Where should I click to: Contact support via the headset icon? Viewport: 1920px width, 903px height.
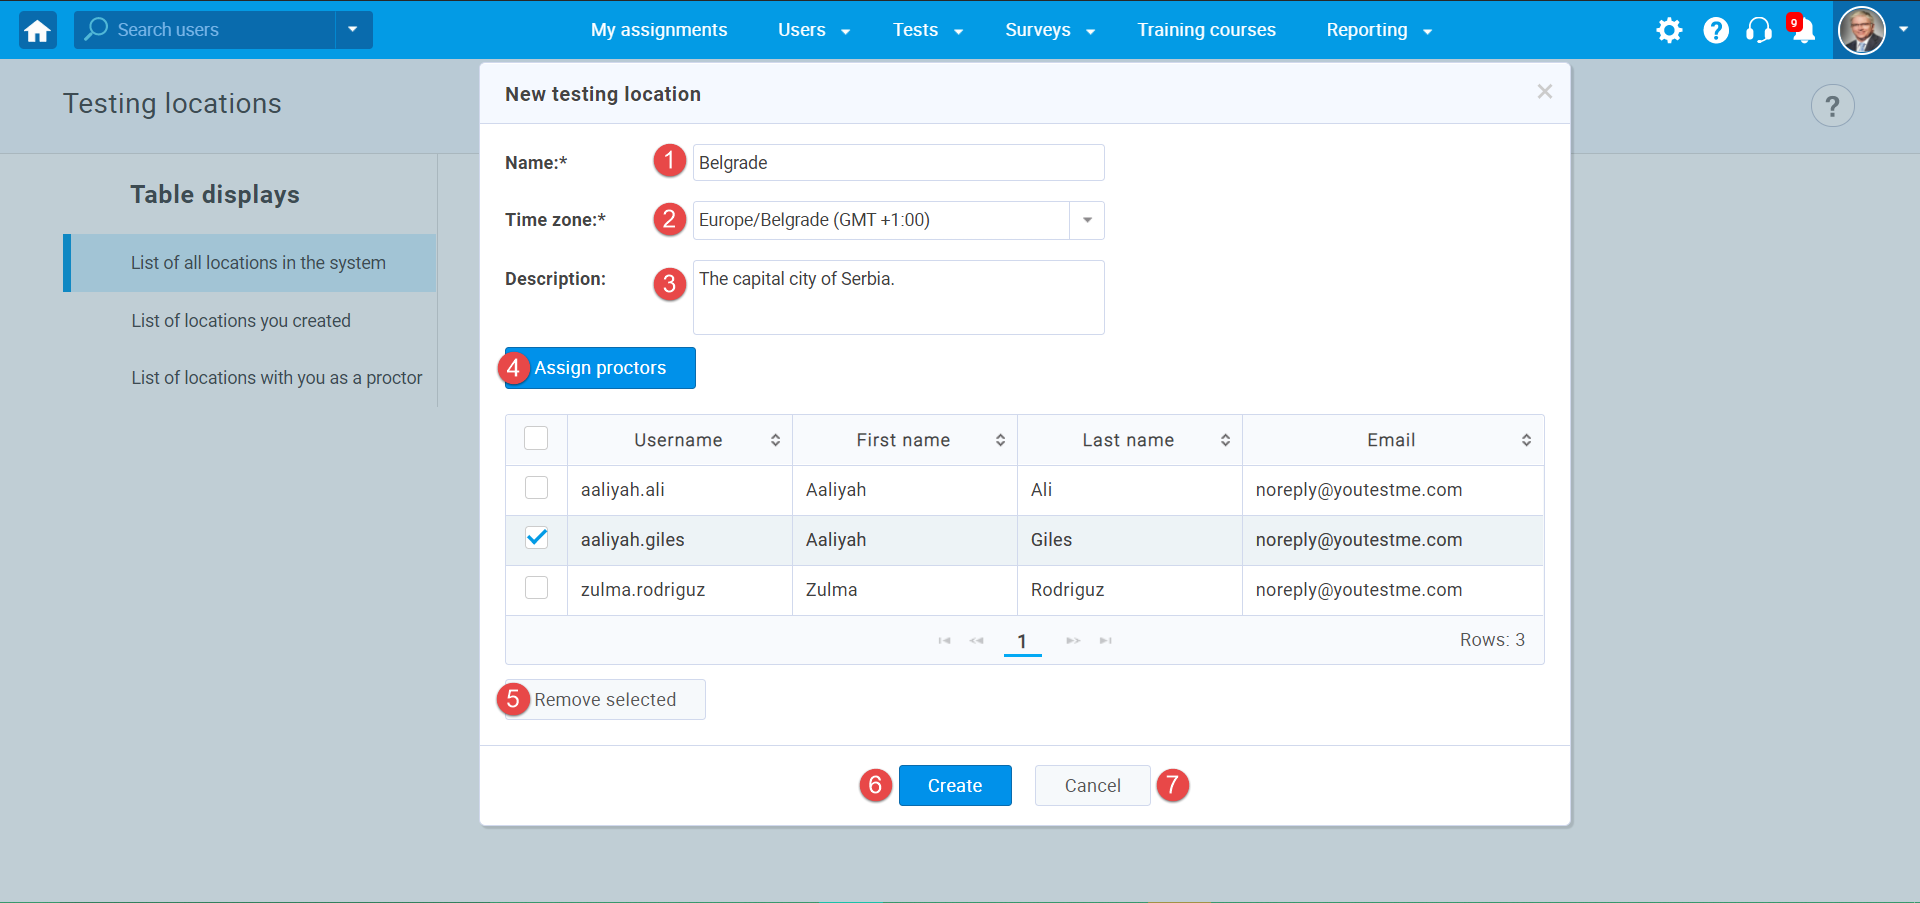click(x=1759, y=30)
